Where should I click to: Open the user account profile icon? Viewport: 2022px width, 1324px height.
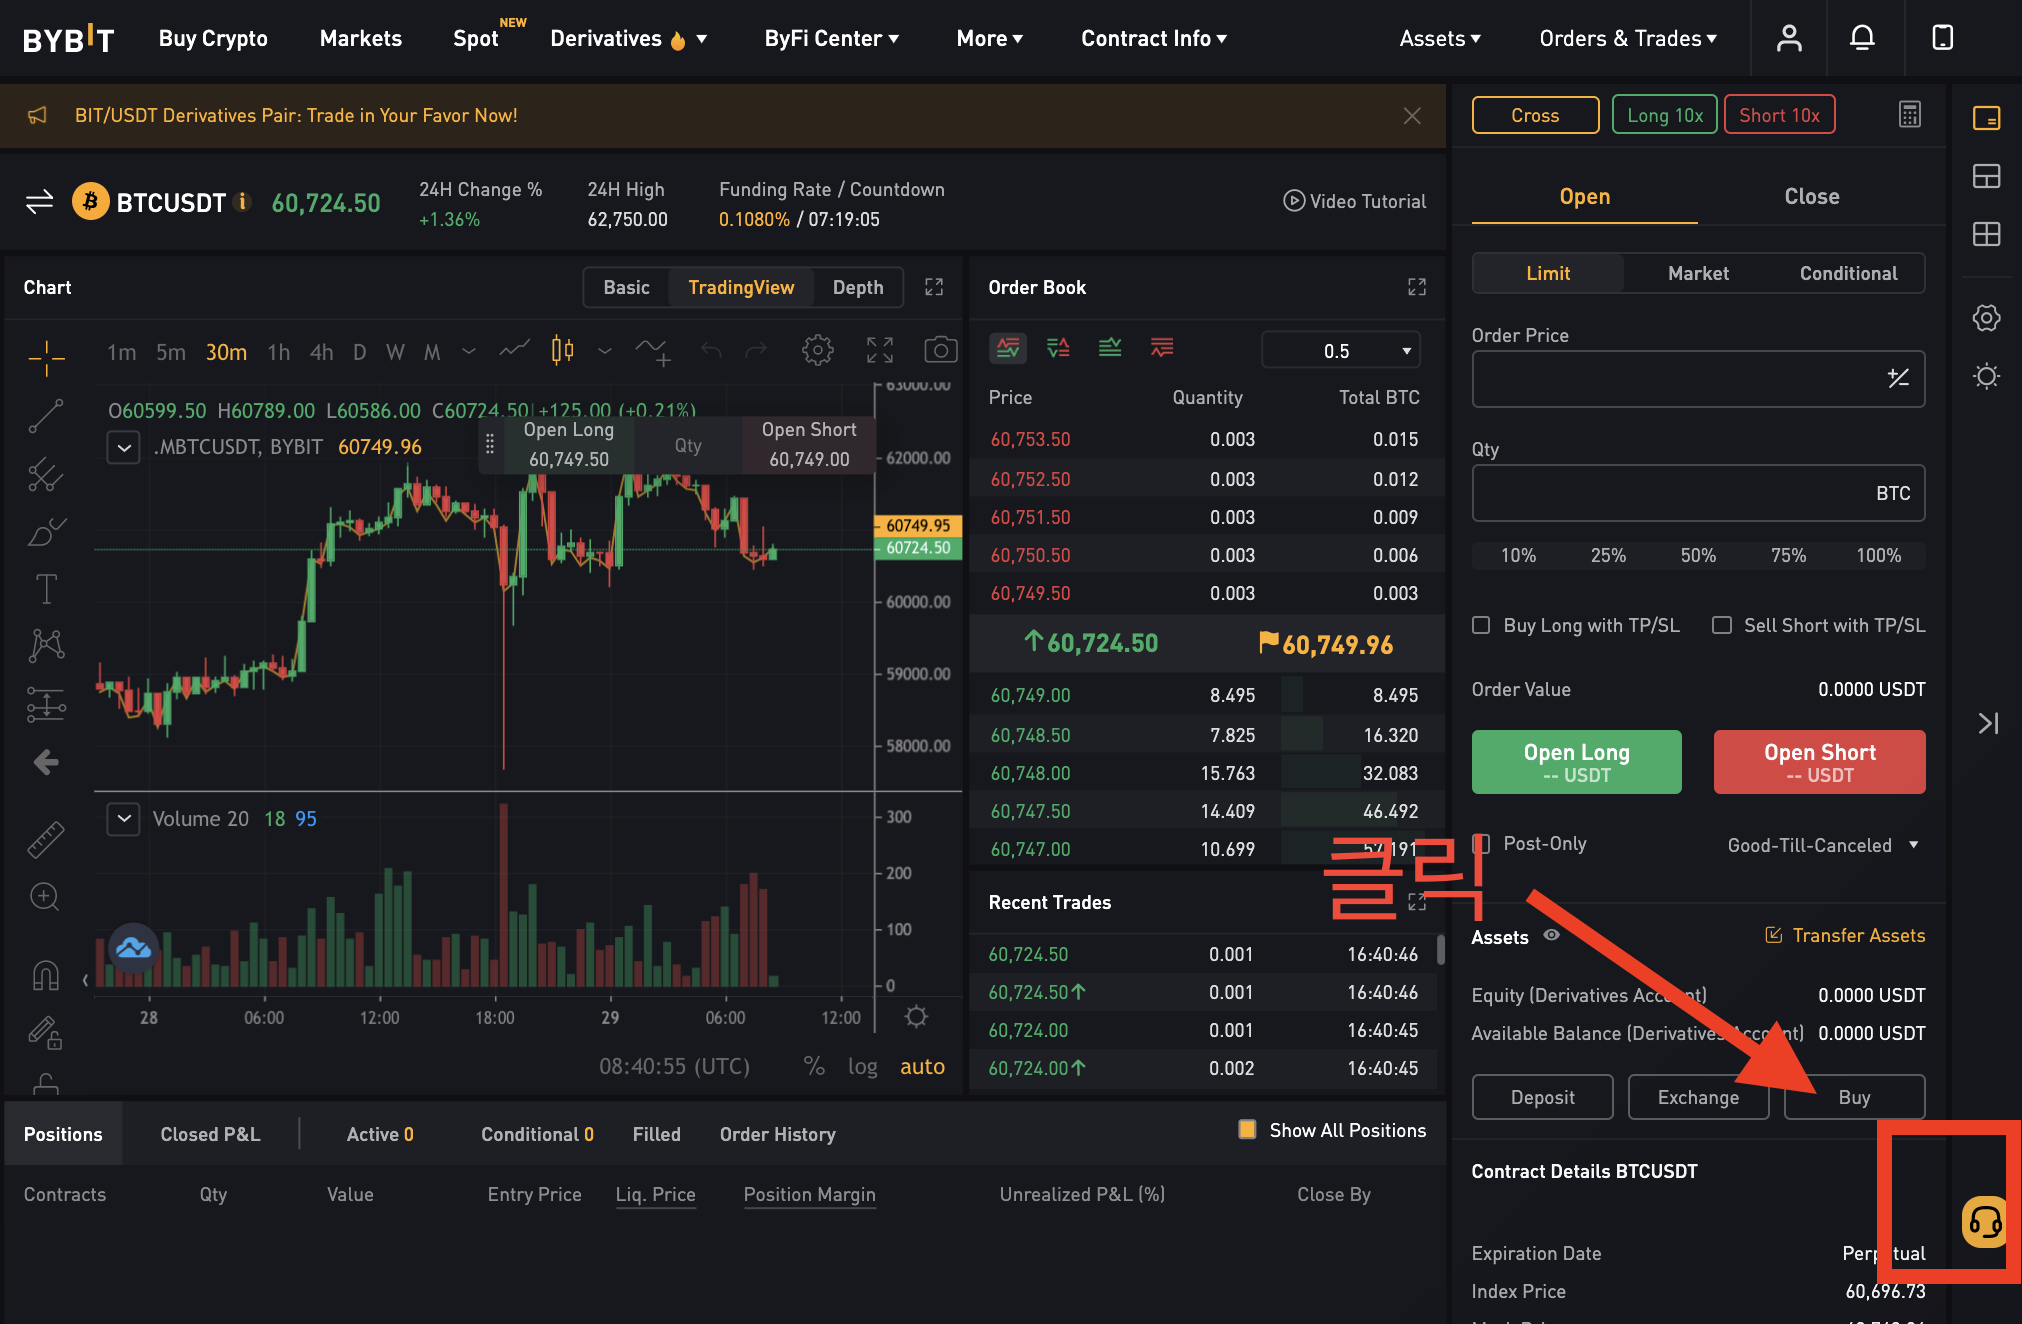coord(1789,38)
